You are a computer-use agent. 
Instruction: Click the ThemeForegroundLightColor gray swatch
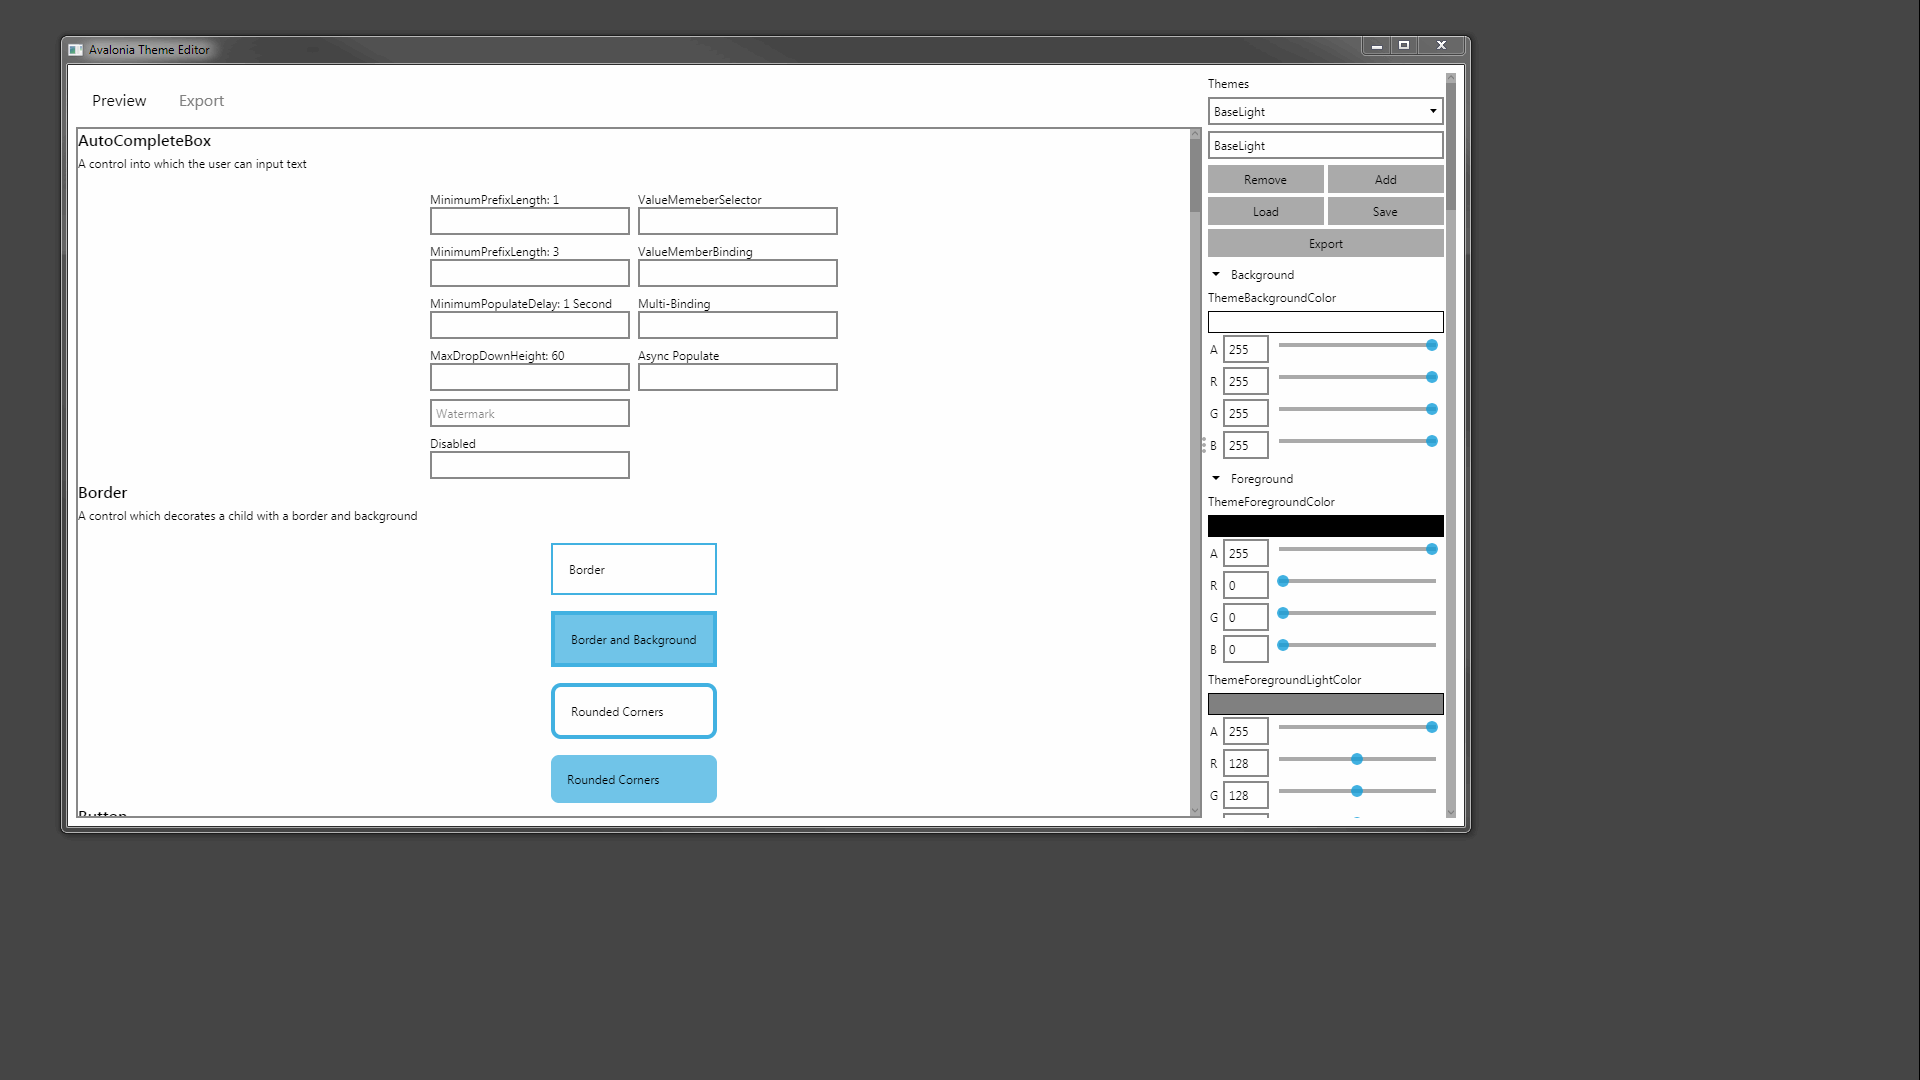click(1325, 704)
